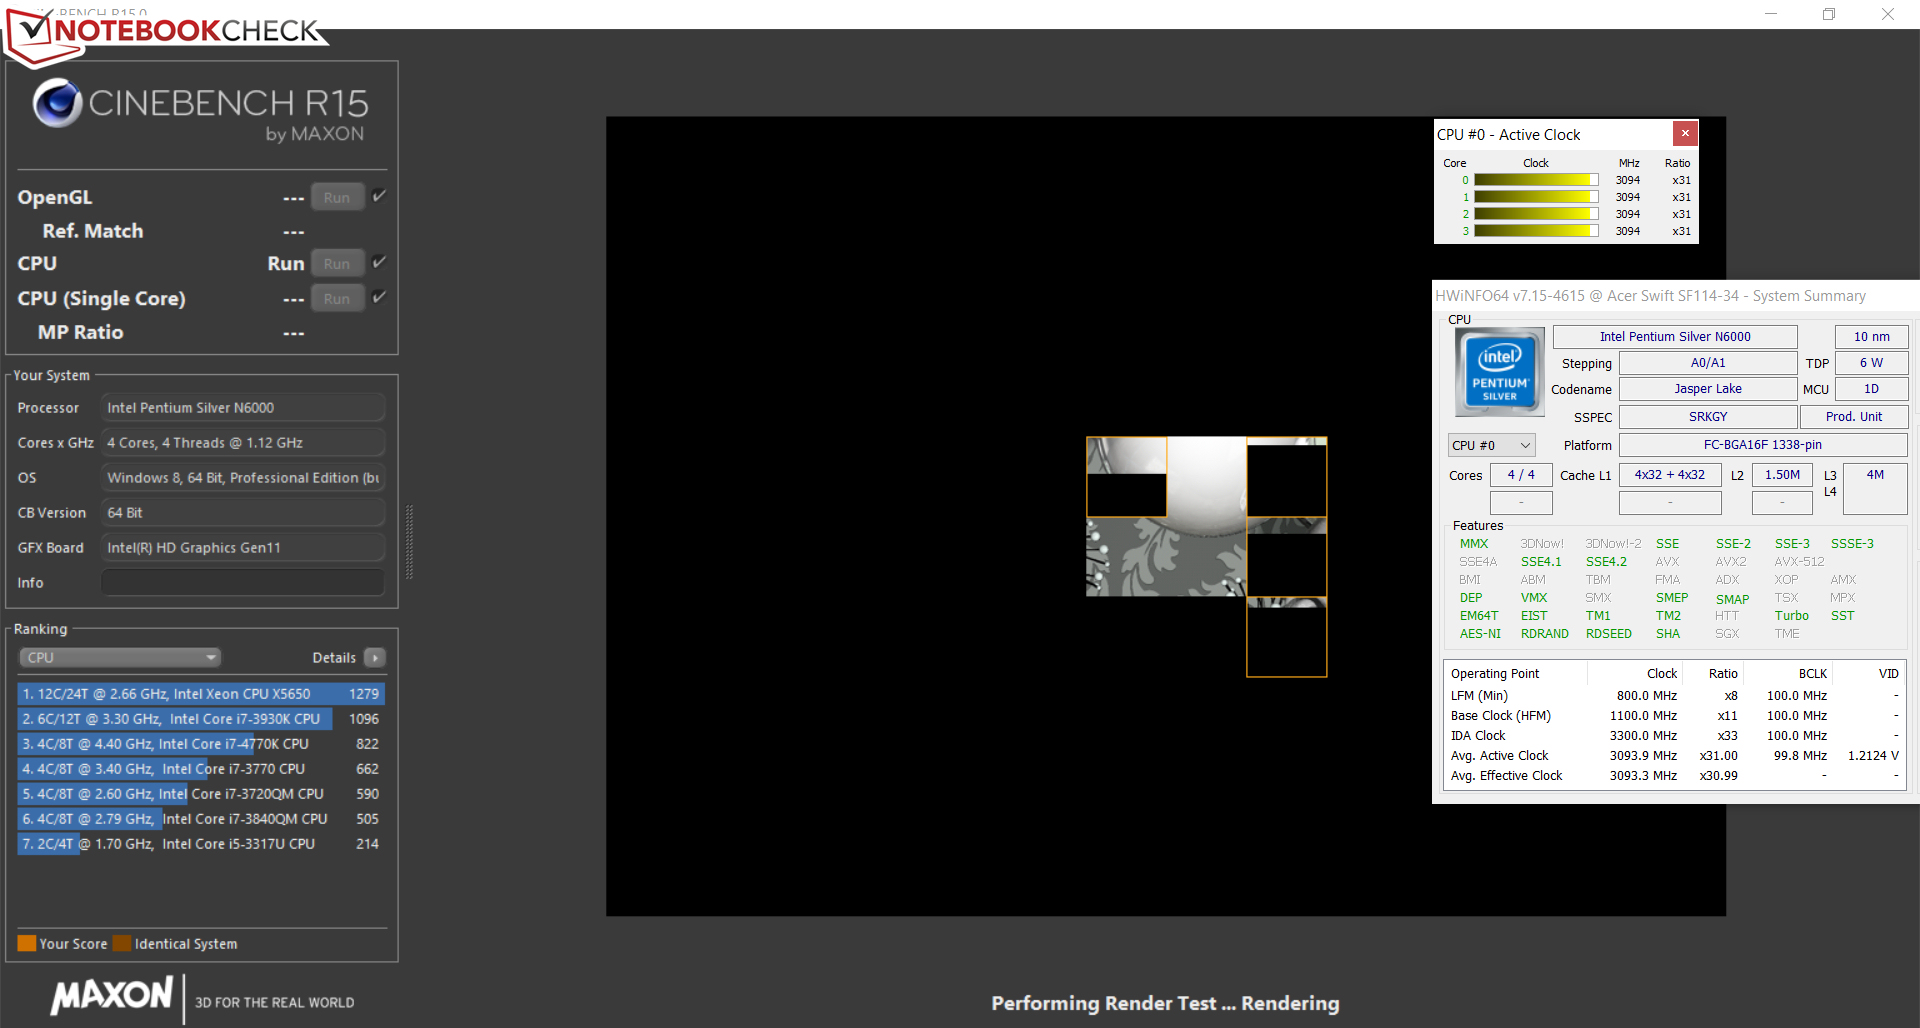
Task: Open the CPU #0 selector in HWiNFO
Action: pyautogui.click(x=1491, y=445)
